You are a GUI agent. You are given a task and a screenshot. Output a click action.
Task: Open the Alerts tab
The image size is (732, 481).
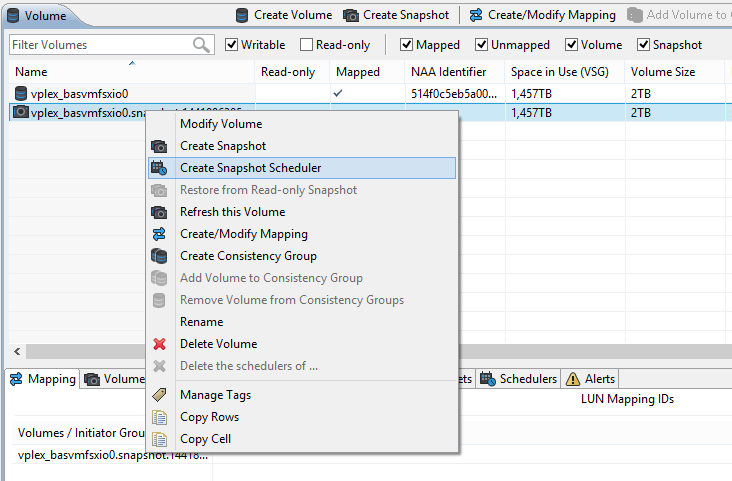[x=590, y=379]
